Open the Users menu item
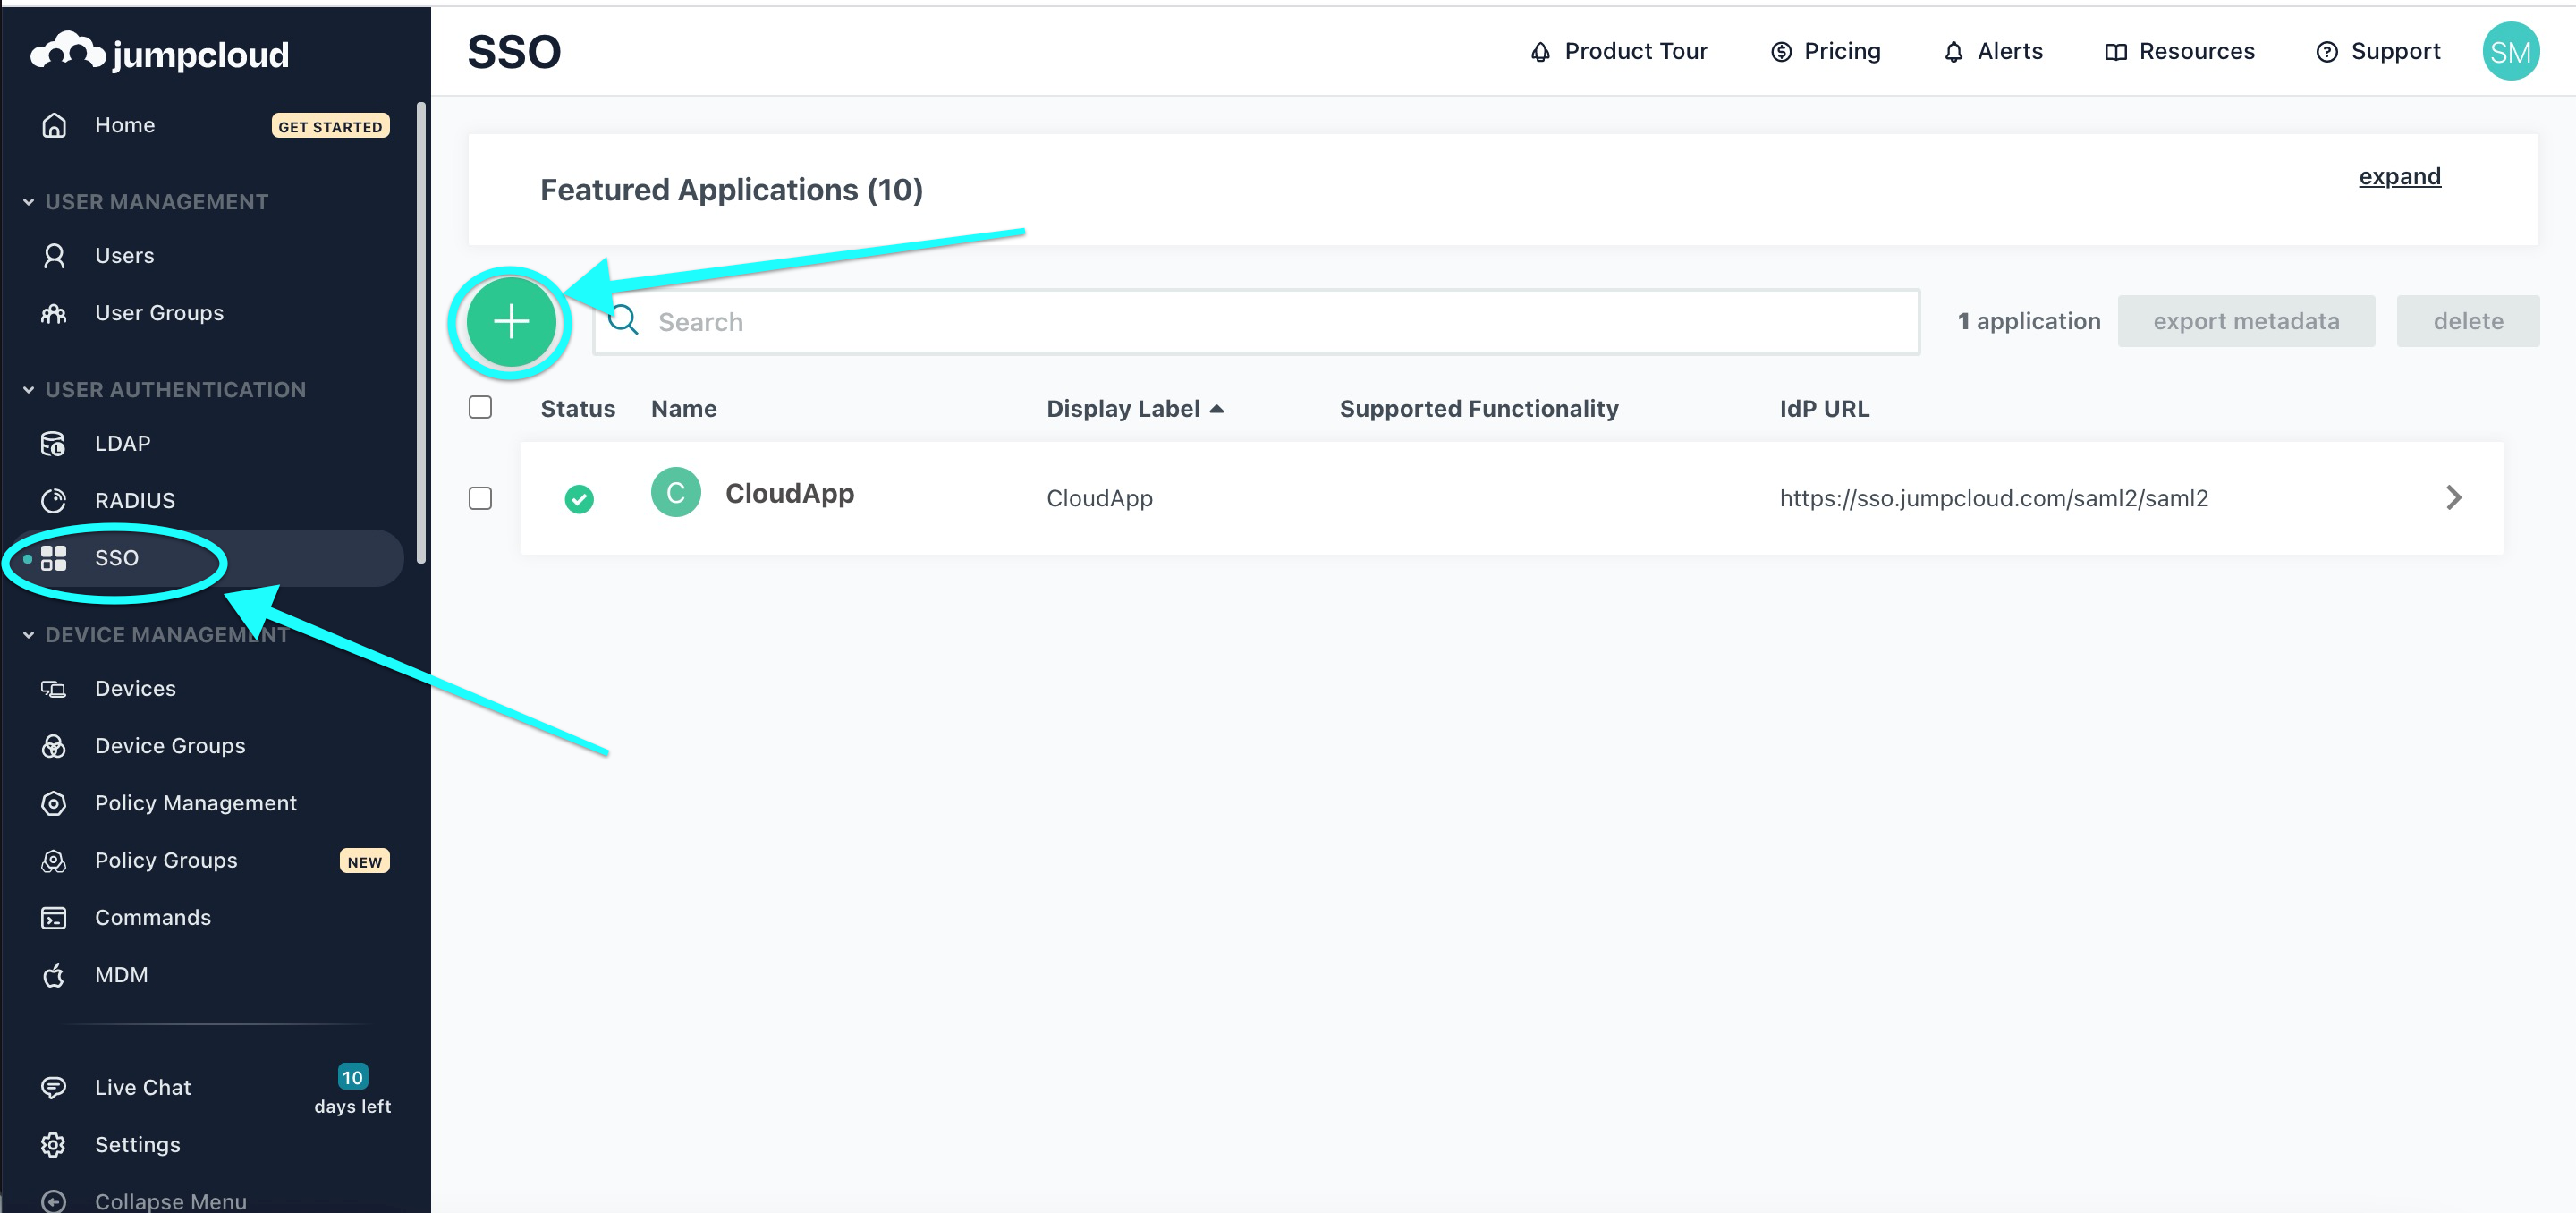The height and width of the screenshot is (1213, 2576). 125,256
